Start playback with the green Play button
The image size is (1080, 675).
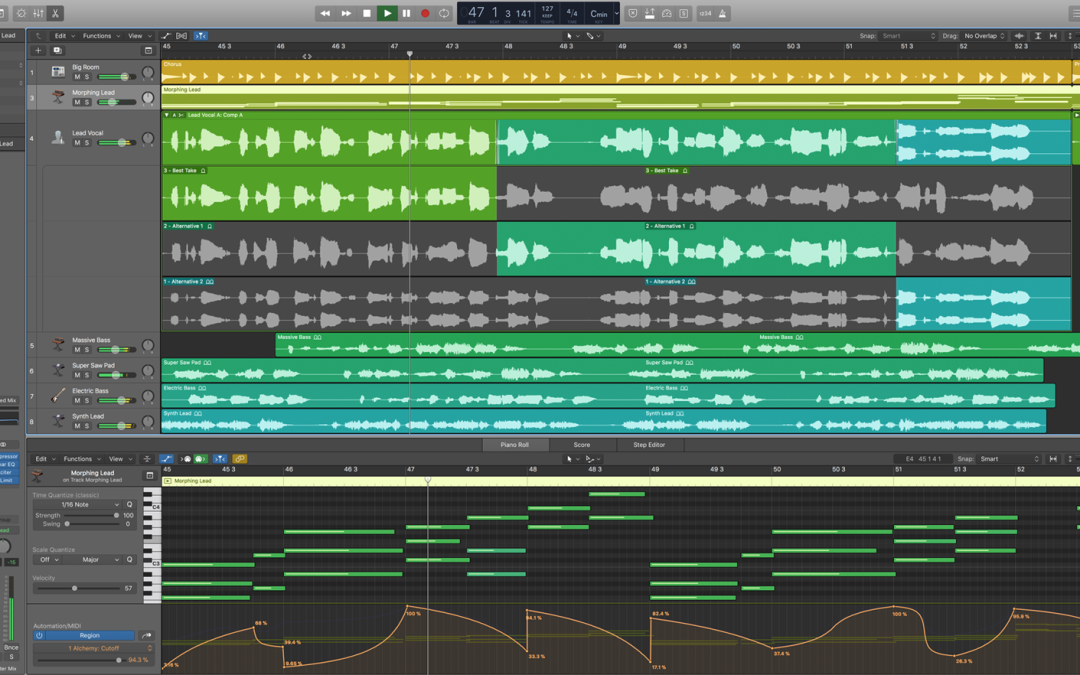(387, 13)
